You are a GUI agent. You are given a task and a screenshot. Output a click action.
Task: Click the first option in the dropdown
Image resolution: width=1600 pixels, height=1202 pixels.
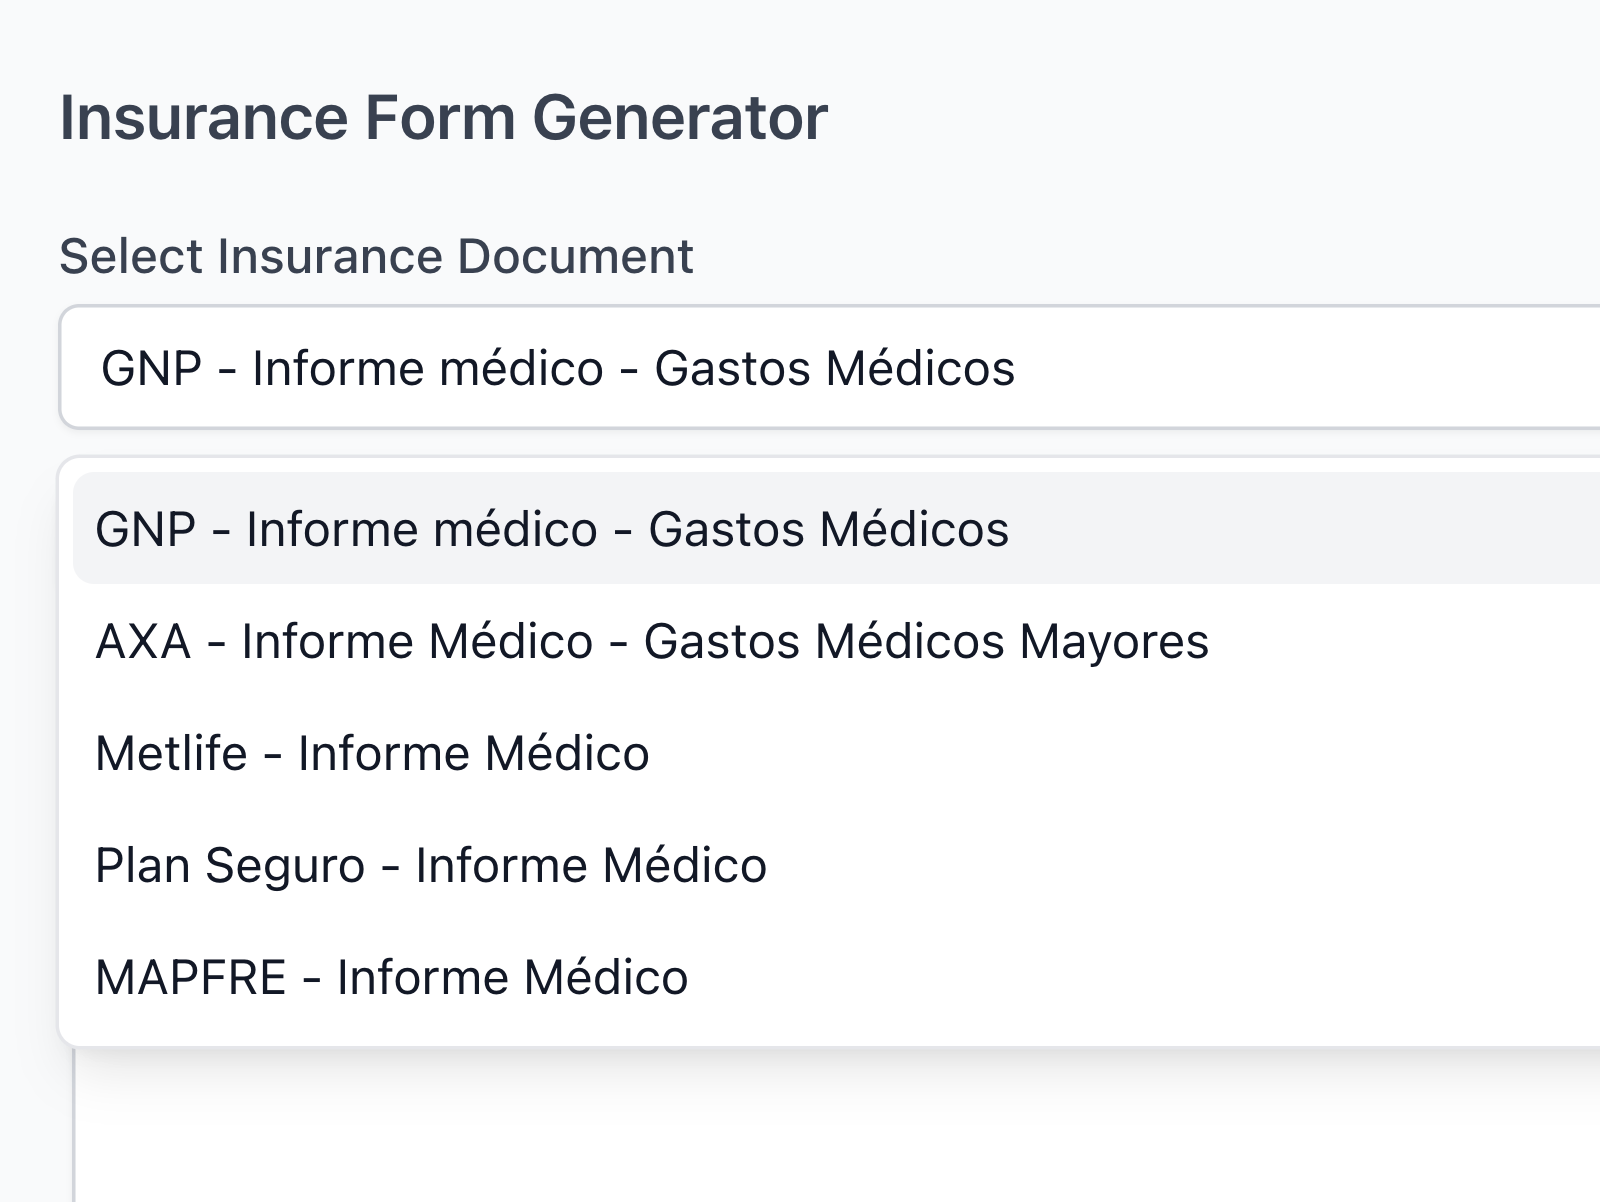pyautogui.click(x=550, y=528)
